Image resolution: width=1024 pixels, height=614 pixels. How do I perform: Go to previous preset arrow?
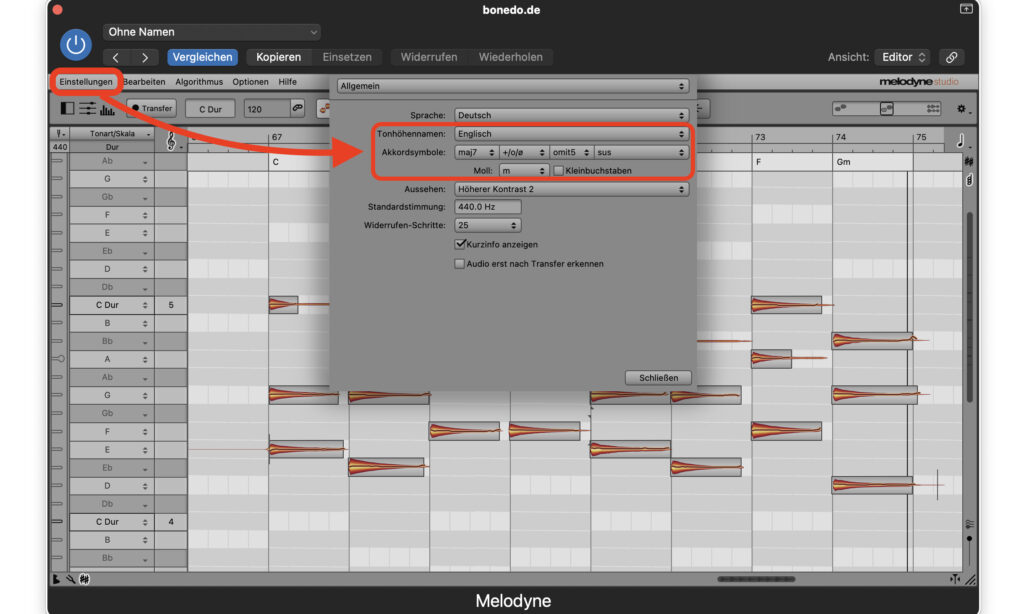pos(116,57)
